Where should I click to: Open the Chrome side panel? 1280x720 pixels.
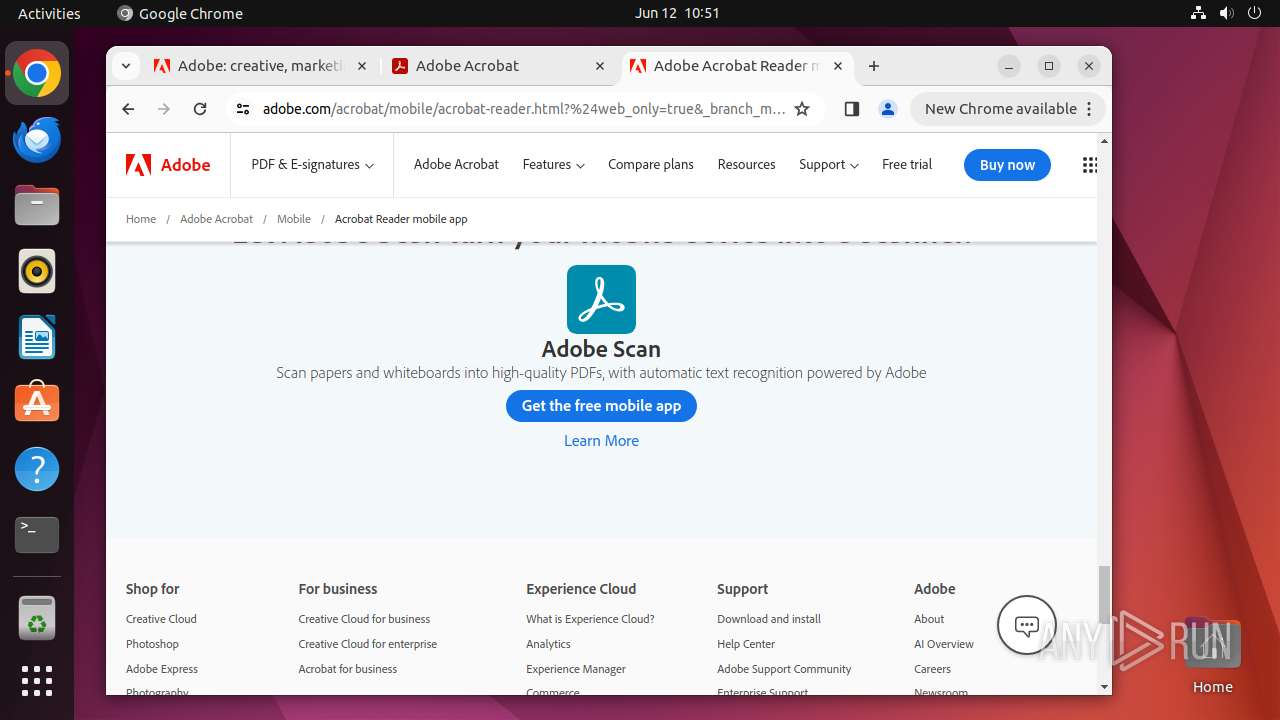click(851, 109)
